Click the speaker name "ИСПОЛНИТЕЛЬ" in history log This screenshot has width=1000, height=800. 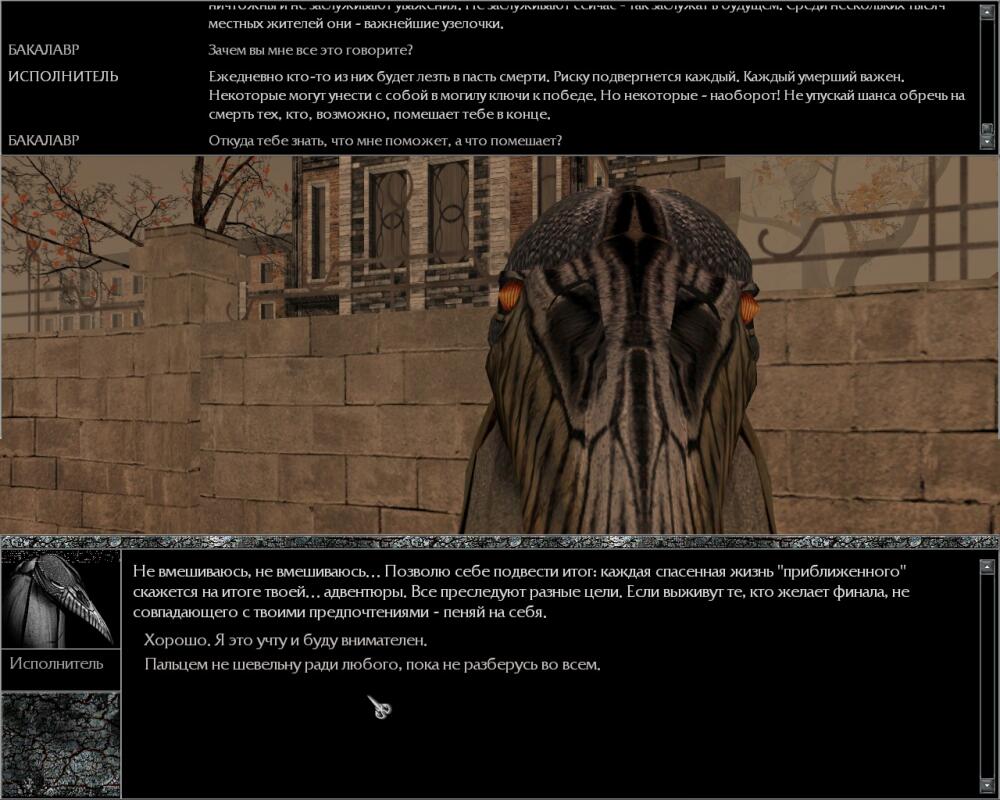(63, 77)
